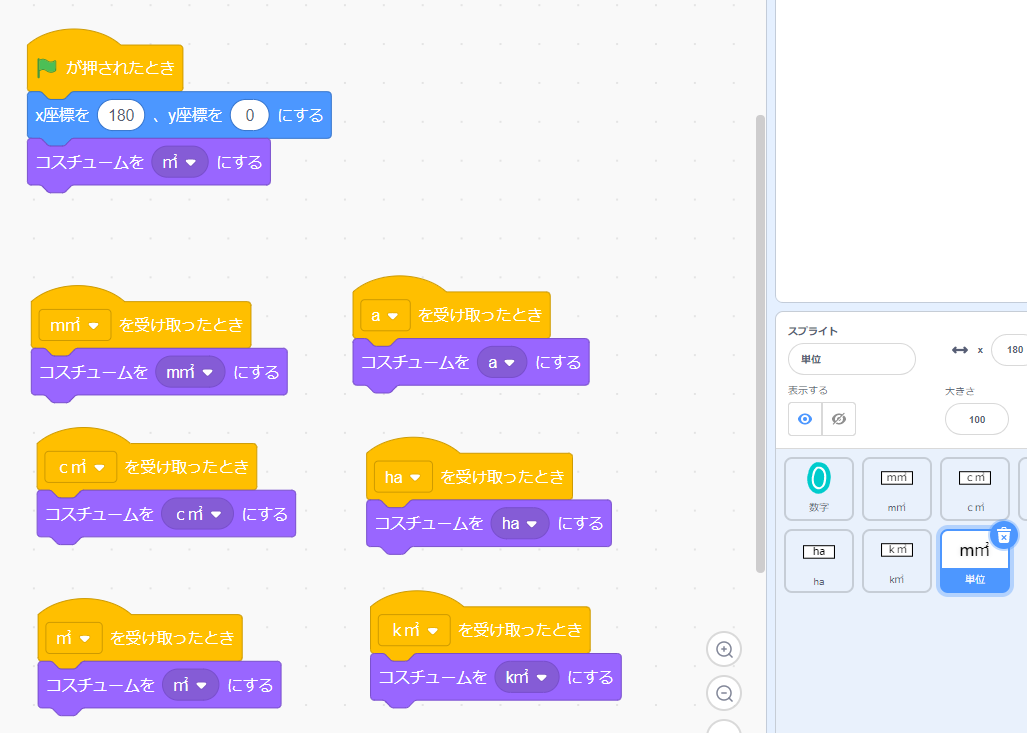This screenshot has height=733, width=1027.
Task: Click the workspace vertical scrollbar
Action: coord(760,340)
